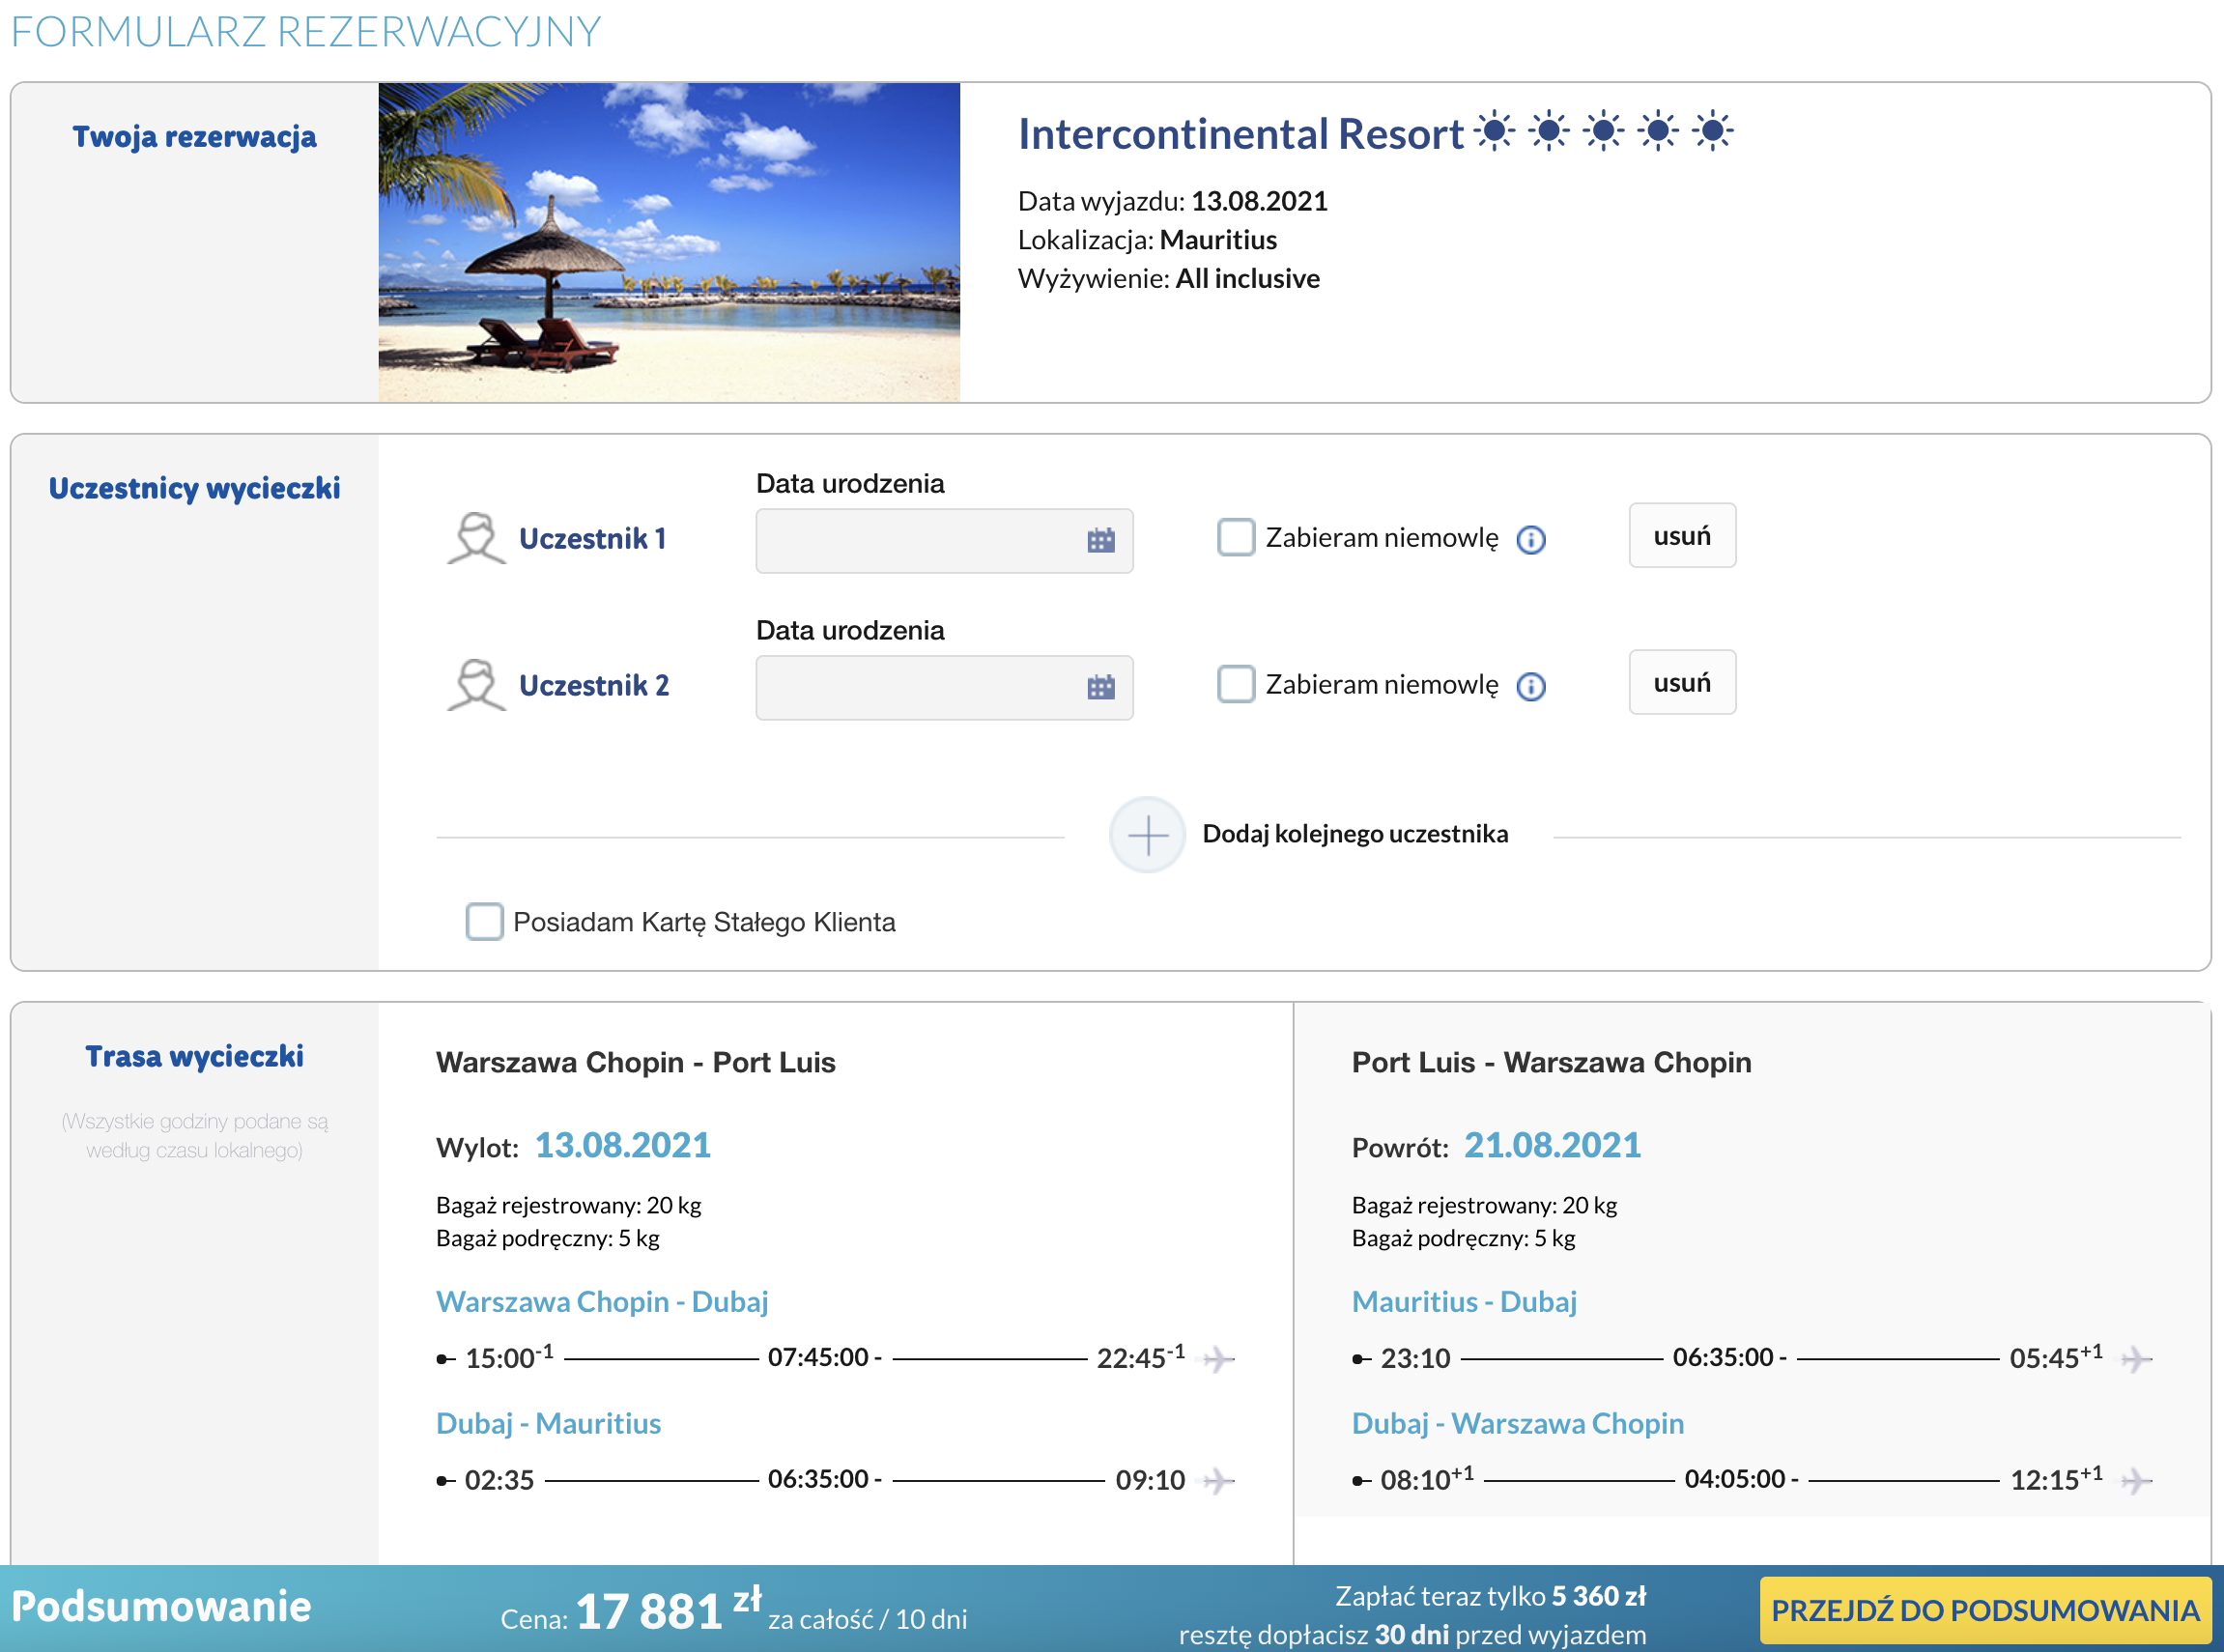Click the Uczestnik 1 person avatar icon

click(x=476, y=538)
